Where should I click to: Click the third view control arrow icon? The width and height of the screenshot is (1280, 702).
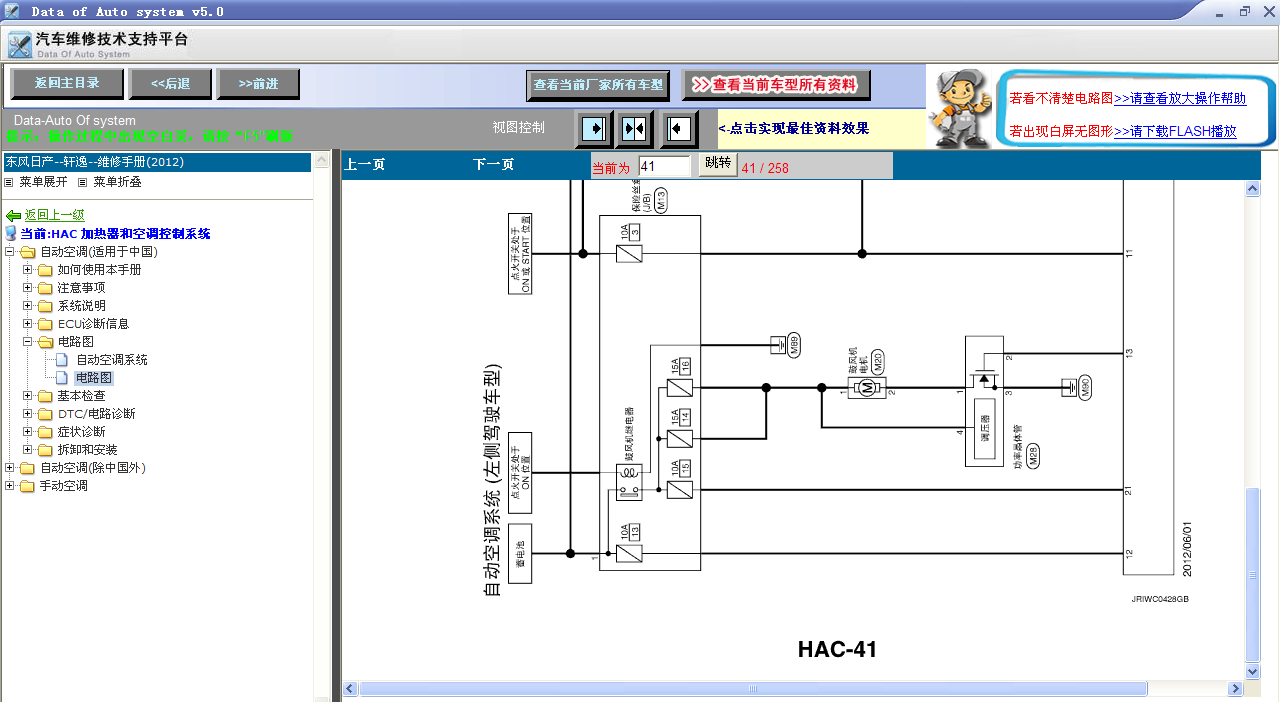pos(679,129)
